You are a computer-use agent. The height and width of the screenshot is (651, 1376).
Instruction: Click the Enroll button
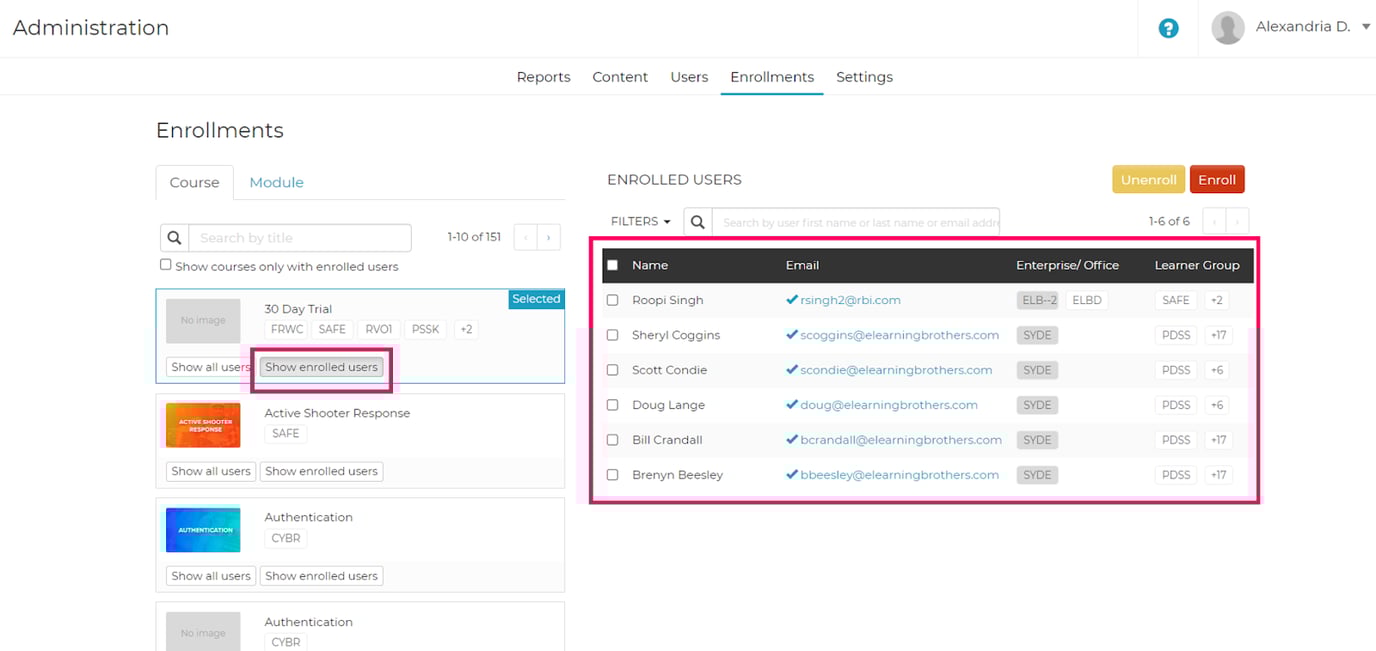(1217, 179)
